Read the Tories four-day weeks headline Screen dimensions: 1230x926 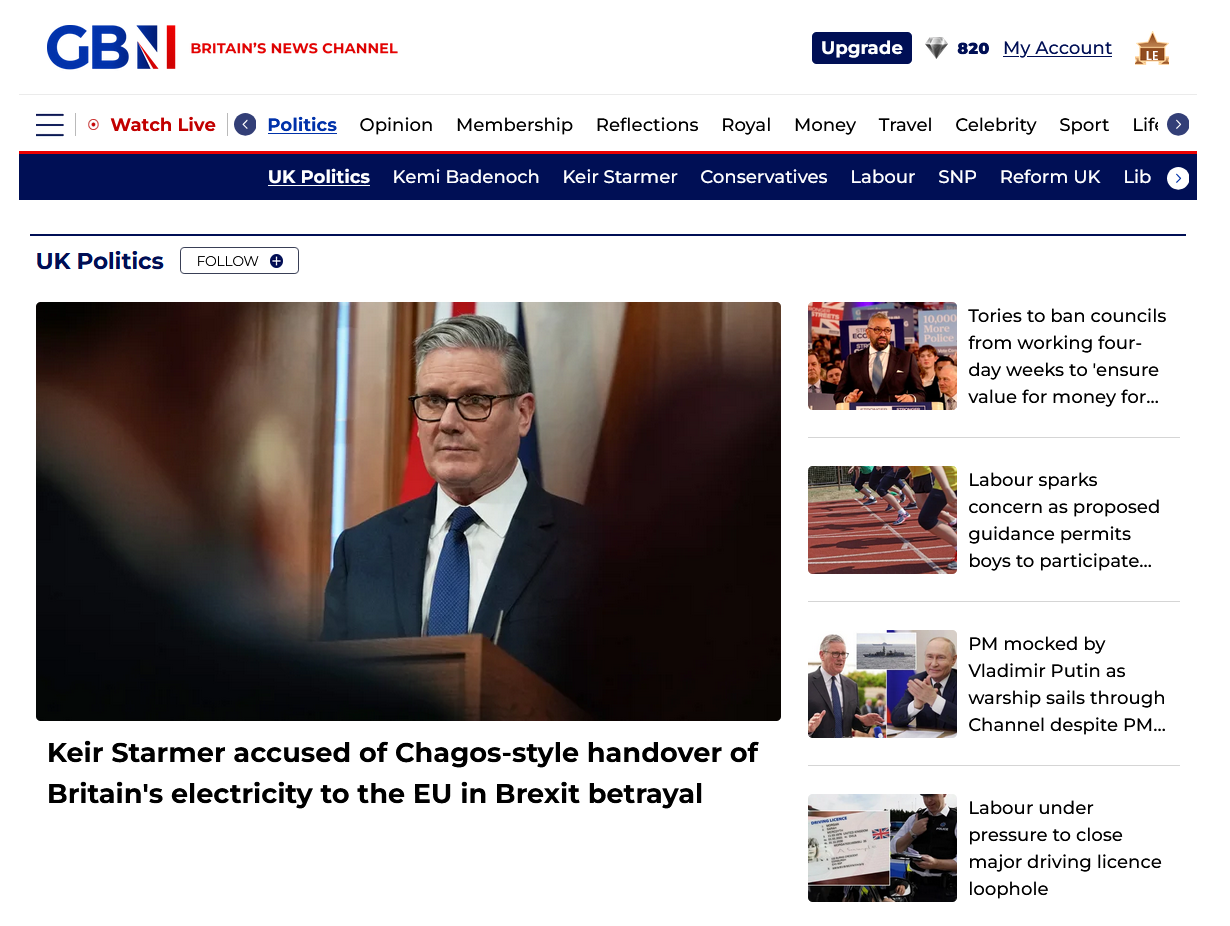point(1067,356)
